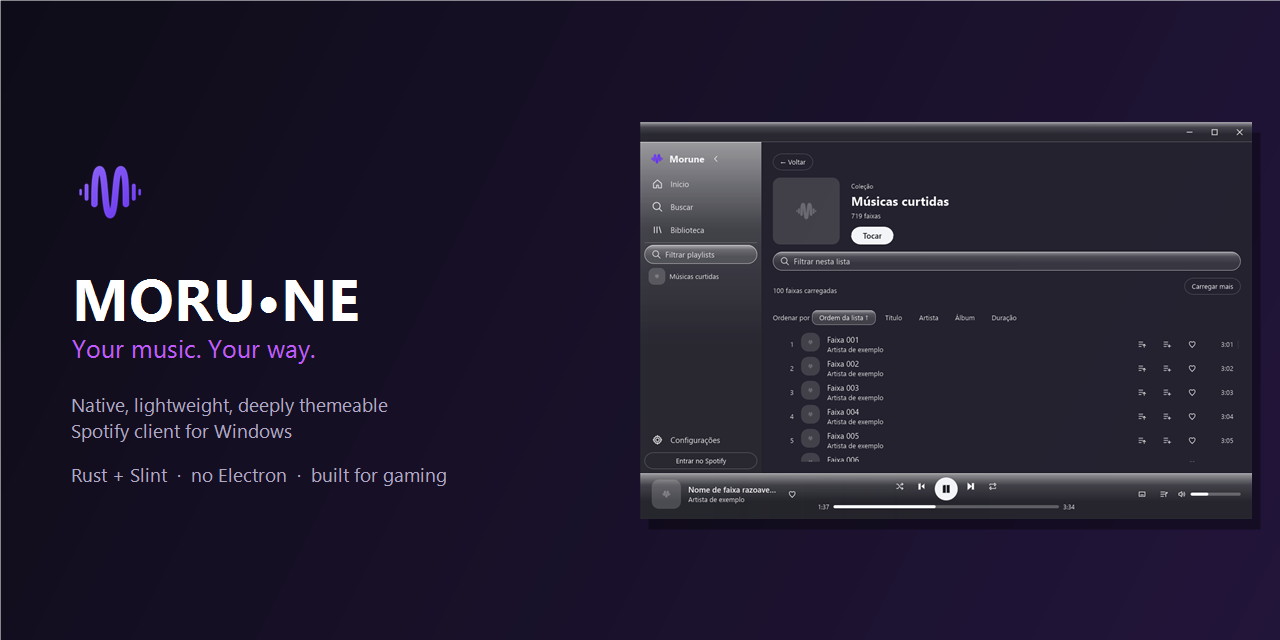Toggle shuffle playback
The width and height of the screenshot is (1280, 640).
[899, 486]
